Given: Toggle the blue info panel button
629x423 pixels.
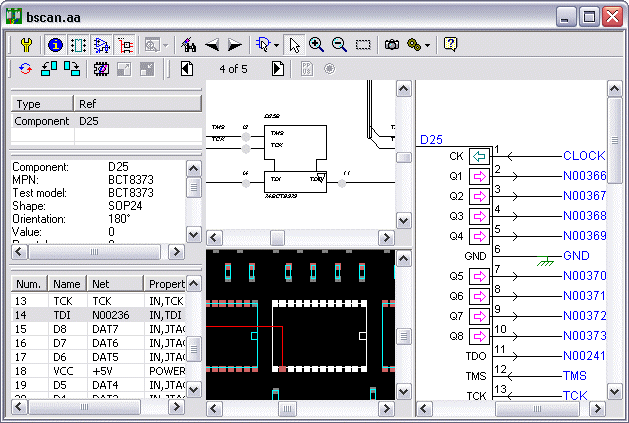Looking at the screenshot, I should [54, 45].
